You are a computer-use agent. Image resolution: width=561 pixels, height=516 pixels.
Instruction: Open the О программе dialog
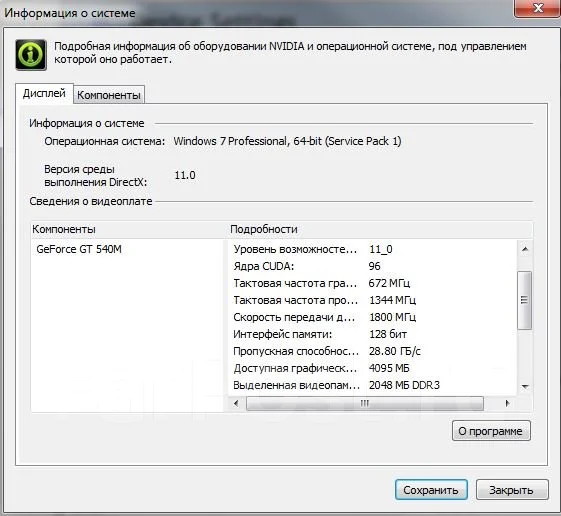coord(491,431)
